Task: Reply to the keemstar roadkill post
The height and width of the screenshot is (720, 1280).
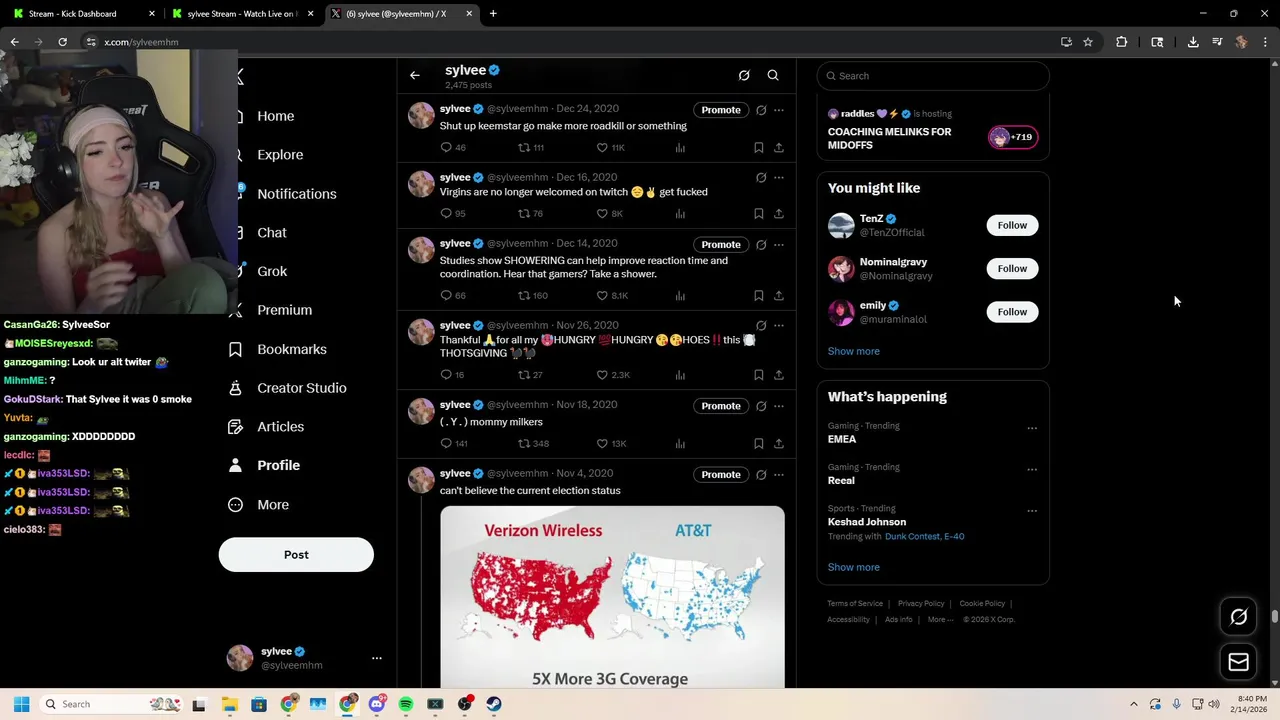Action: (446, 147)
